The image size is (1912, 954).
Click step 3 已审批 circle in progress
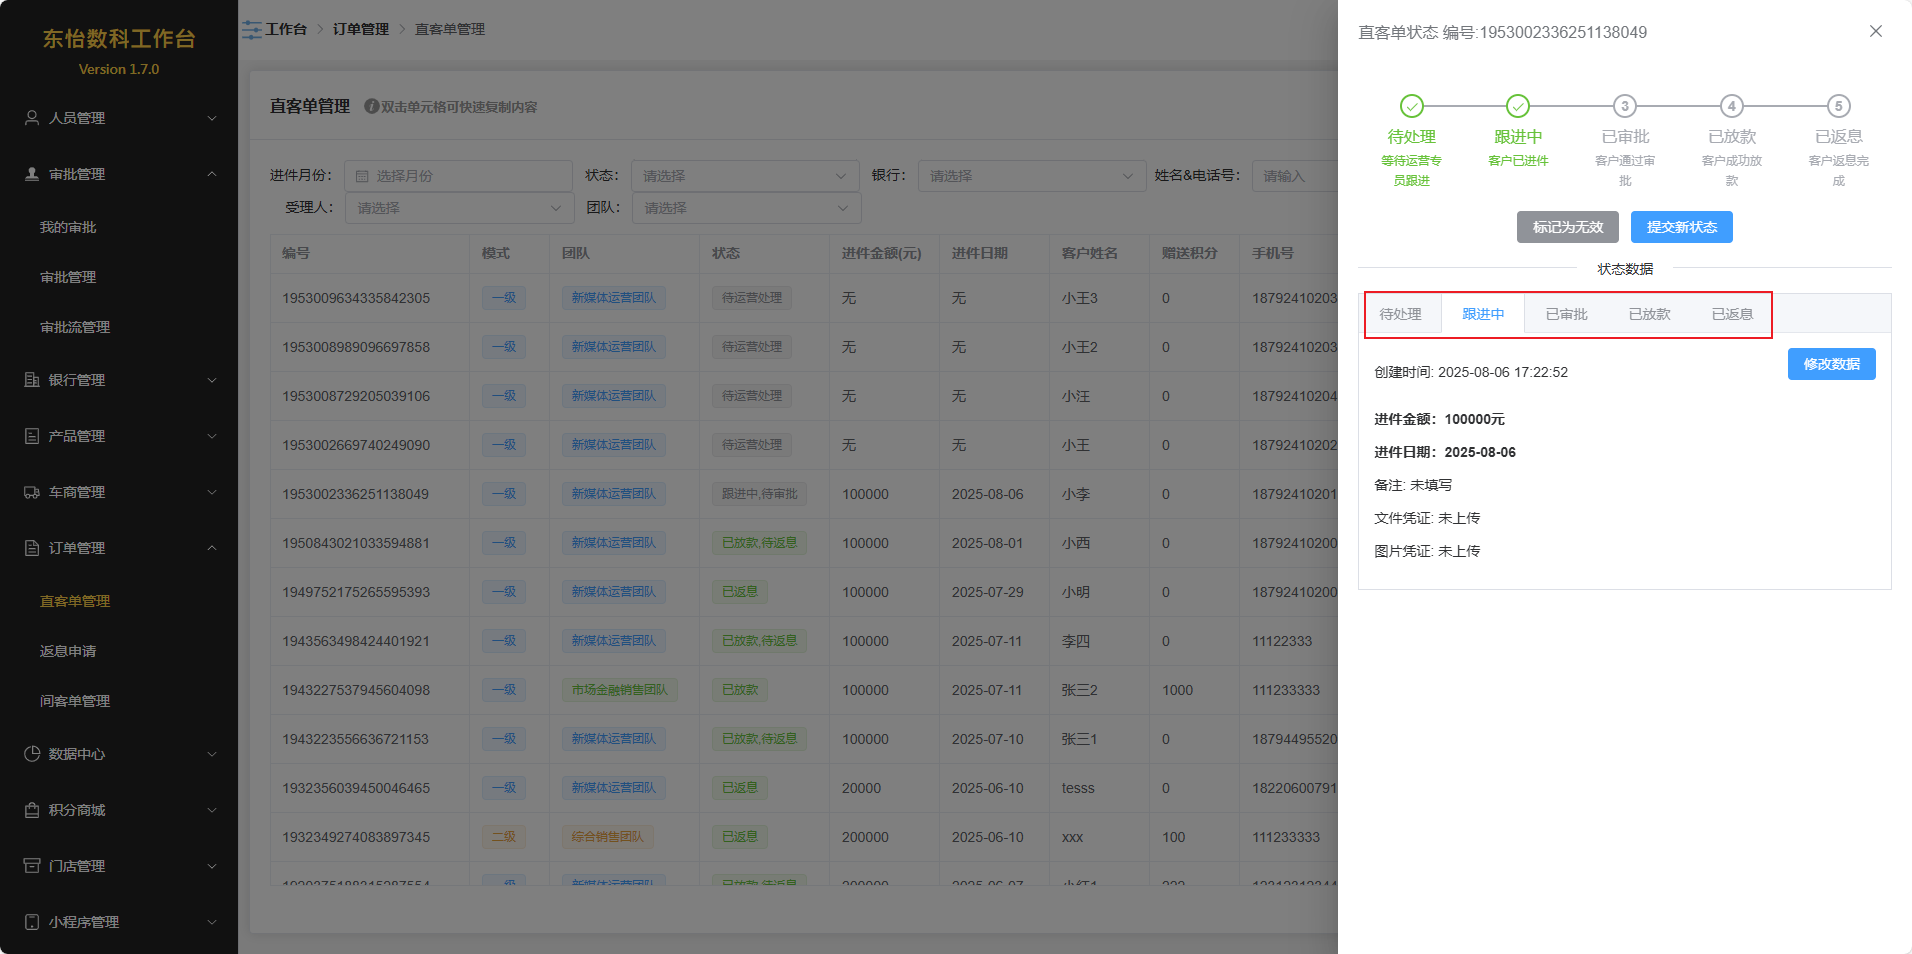pos(1624,106)
